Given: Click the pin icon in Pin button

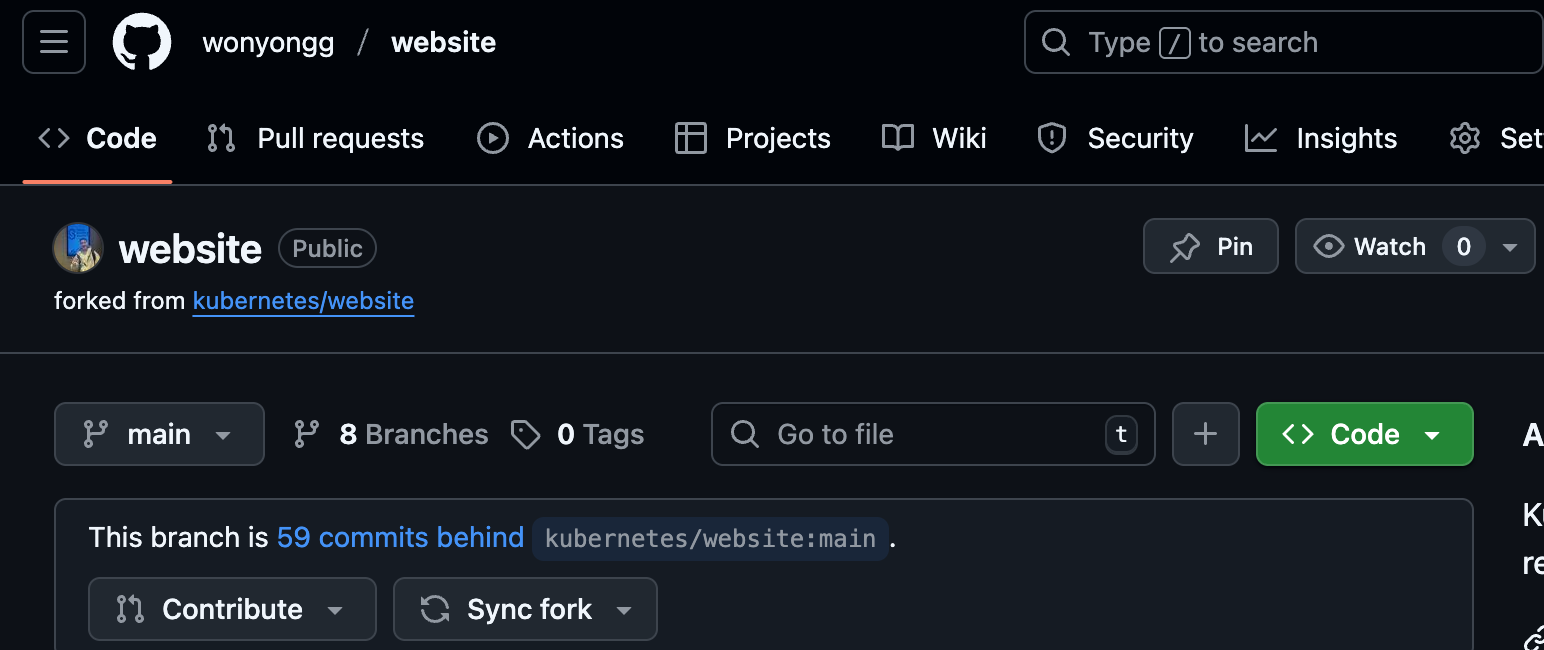Looking at the screenshot, I should click(1185, 247).
